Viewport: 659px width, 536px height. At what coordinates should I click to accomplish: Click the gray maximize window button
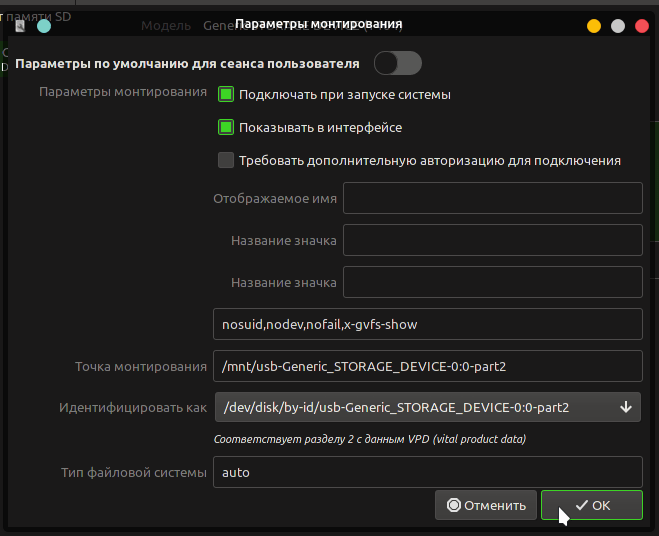click(x=618, y=26)
